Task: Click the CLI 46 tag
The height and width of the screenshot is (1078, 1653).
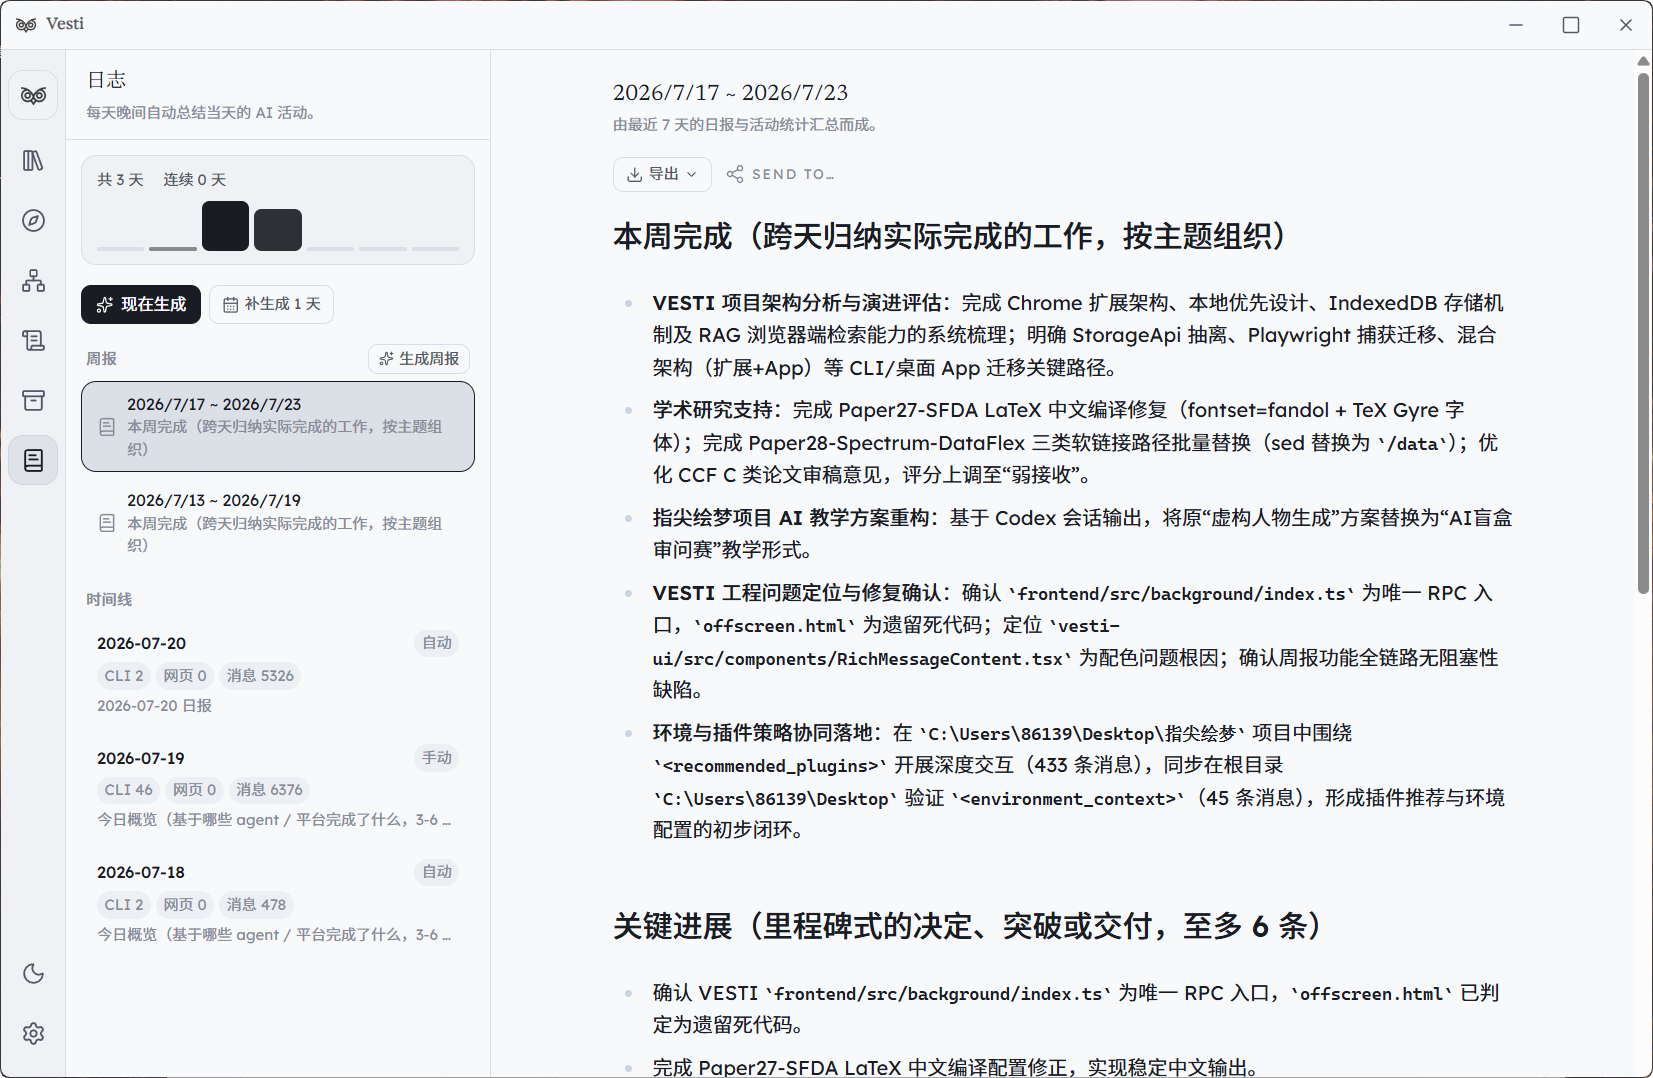Action: pyautogui.click(x=129, y=790)
